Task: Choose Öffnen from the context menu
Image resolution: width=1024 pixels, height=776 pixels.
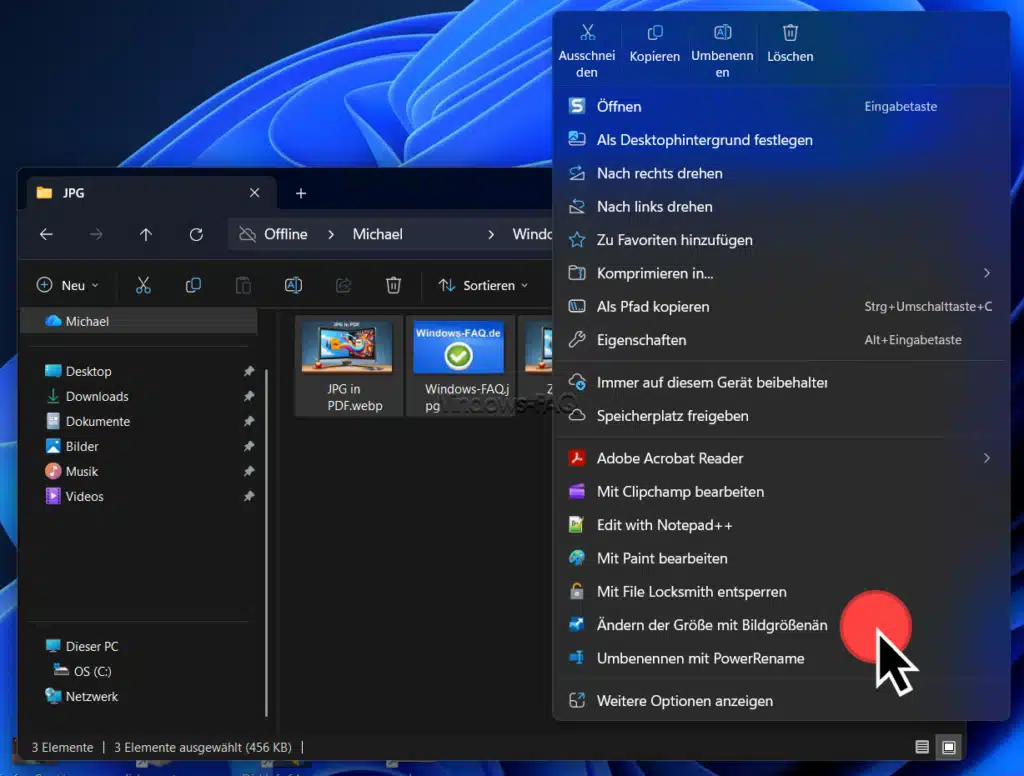Action: (x=781, y=106)
